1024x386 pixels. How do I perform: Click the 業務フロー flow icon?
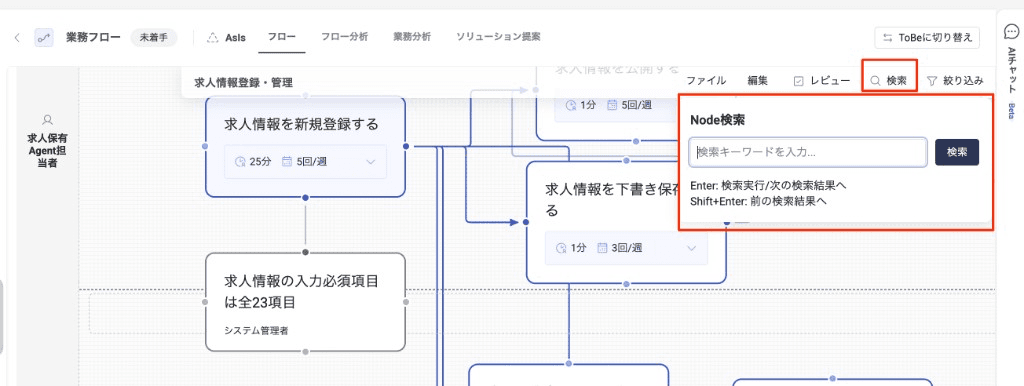coord(44,37)
